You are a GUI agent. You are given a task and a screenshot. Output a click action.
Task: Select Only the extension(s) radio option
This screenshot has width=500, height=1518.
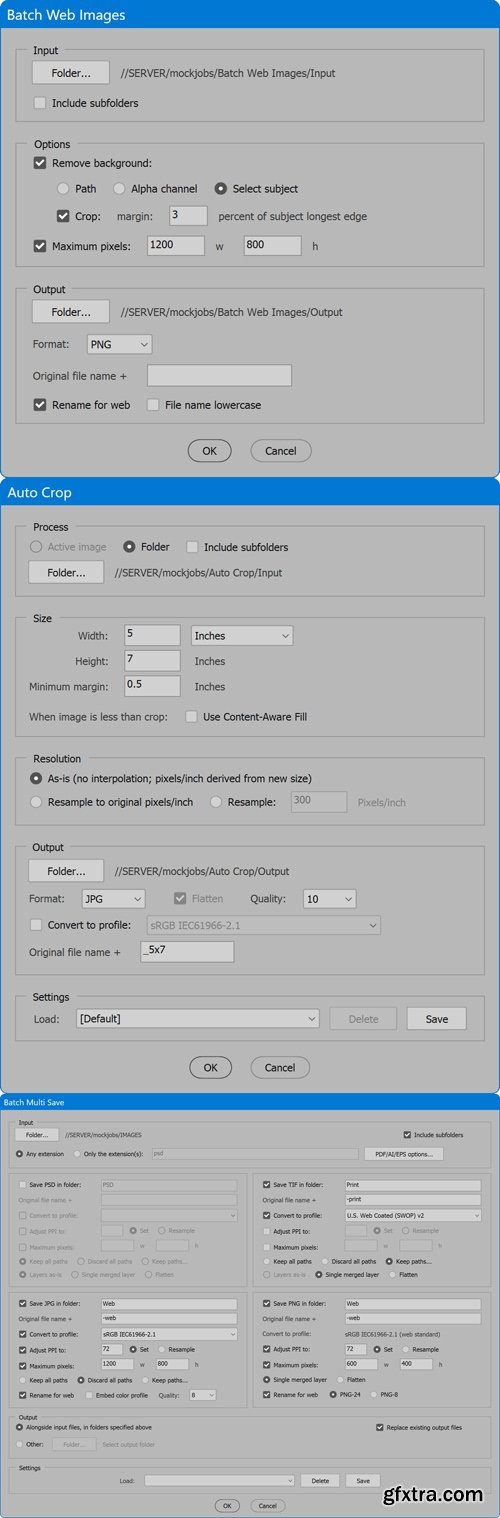(78, 1153)
